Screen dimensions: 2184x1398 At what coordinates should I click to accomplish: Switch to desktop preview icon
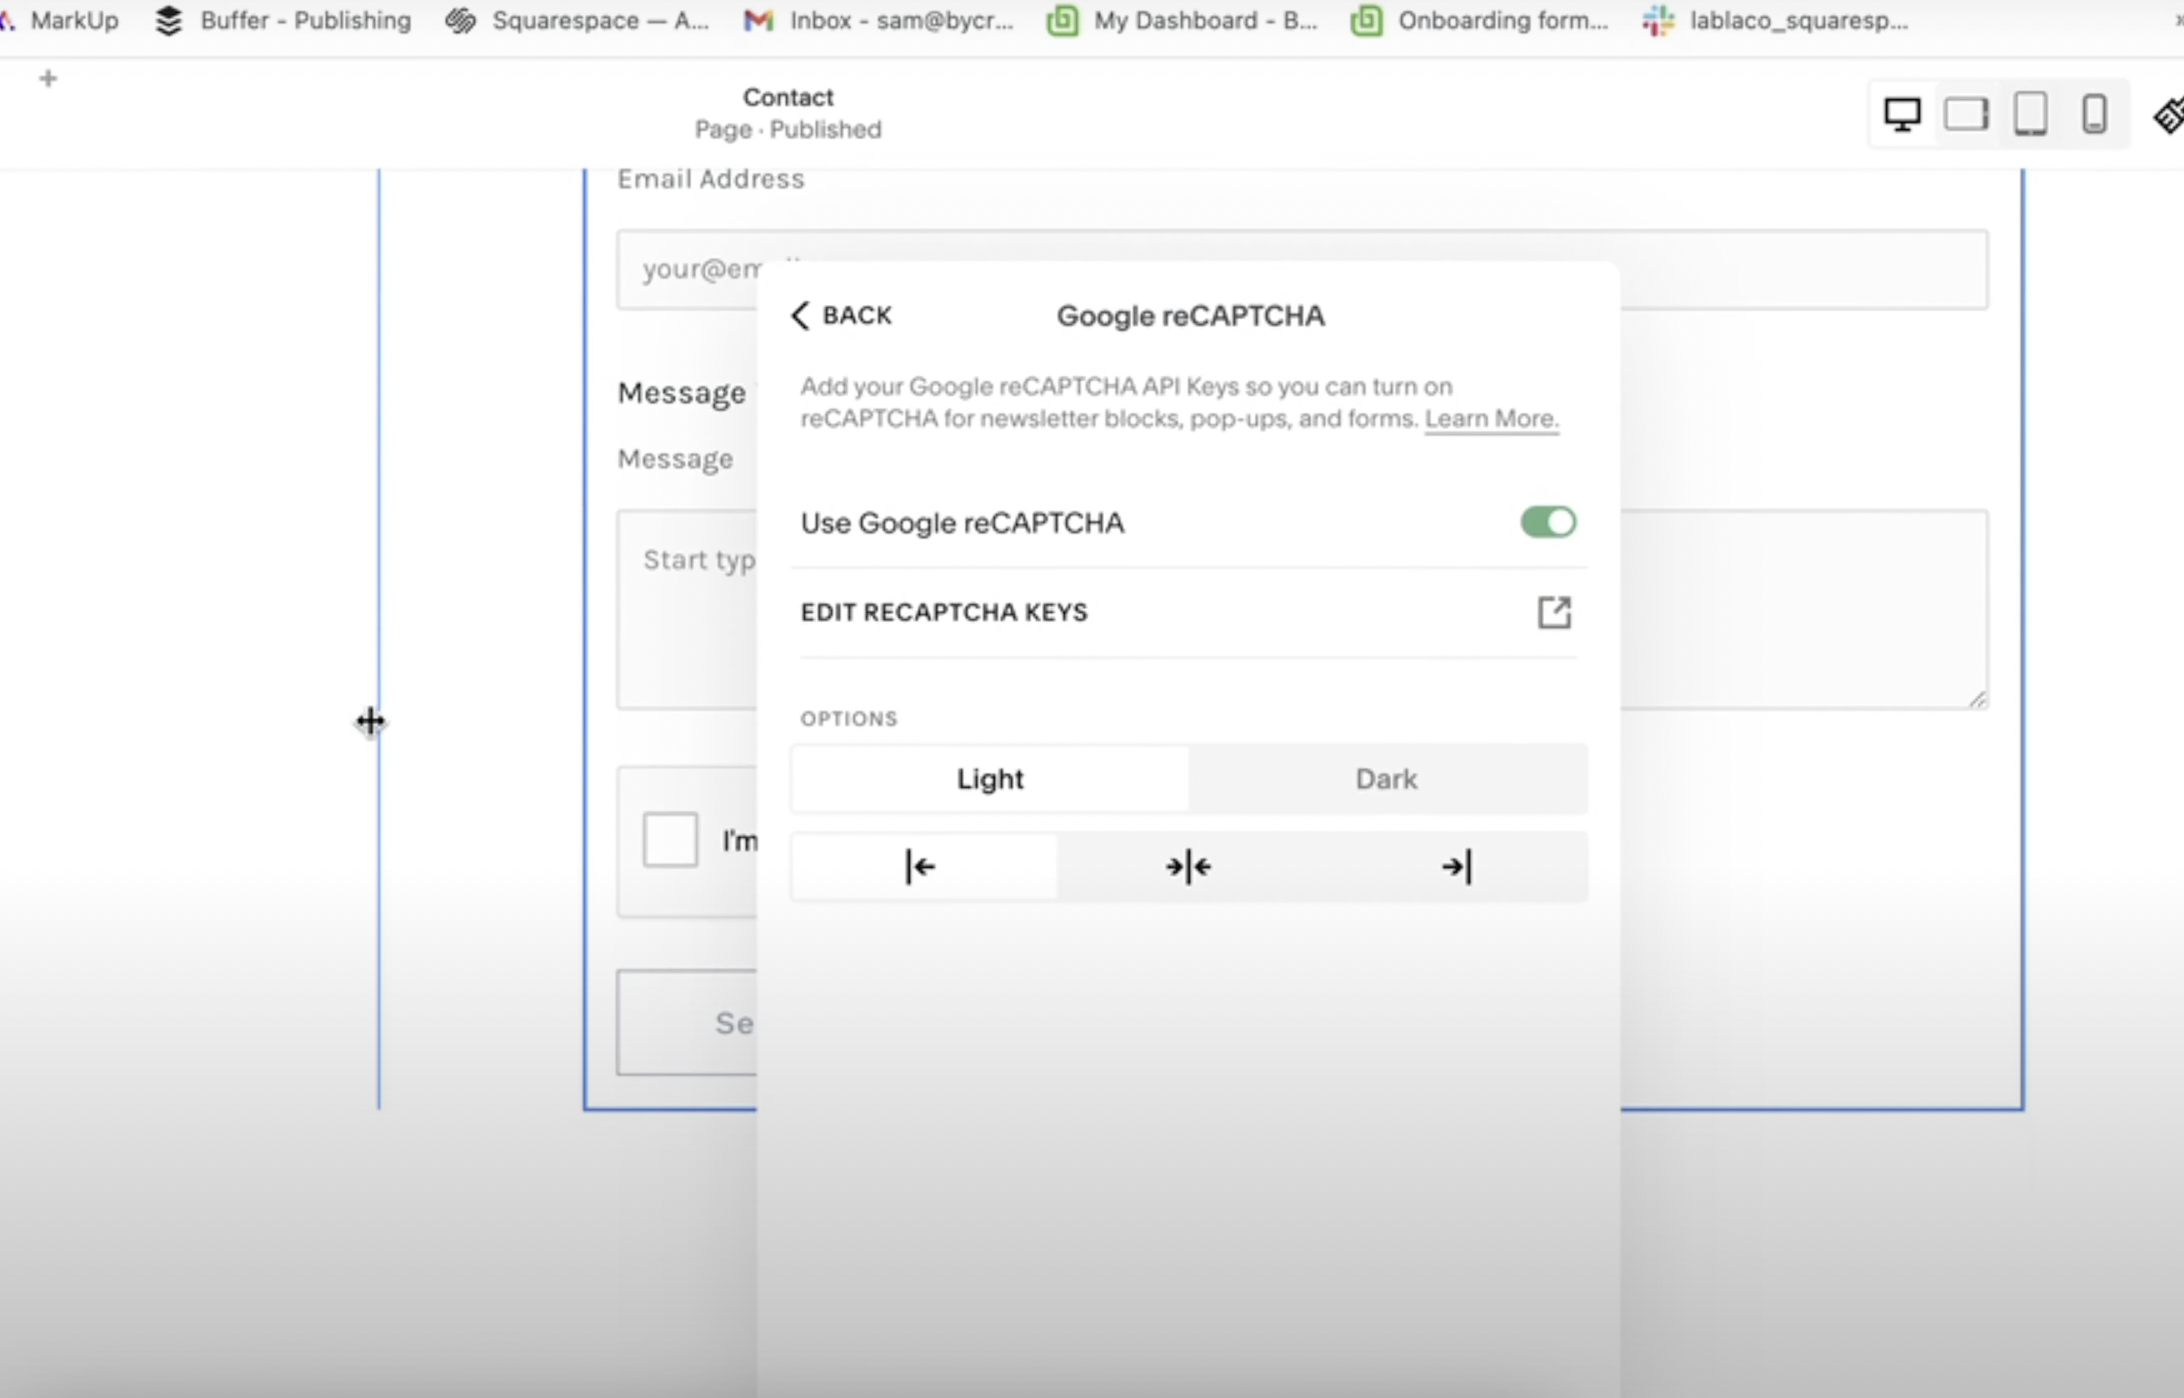point(1902,114)
